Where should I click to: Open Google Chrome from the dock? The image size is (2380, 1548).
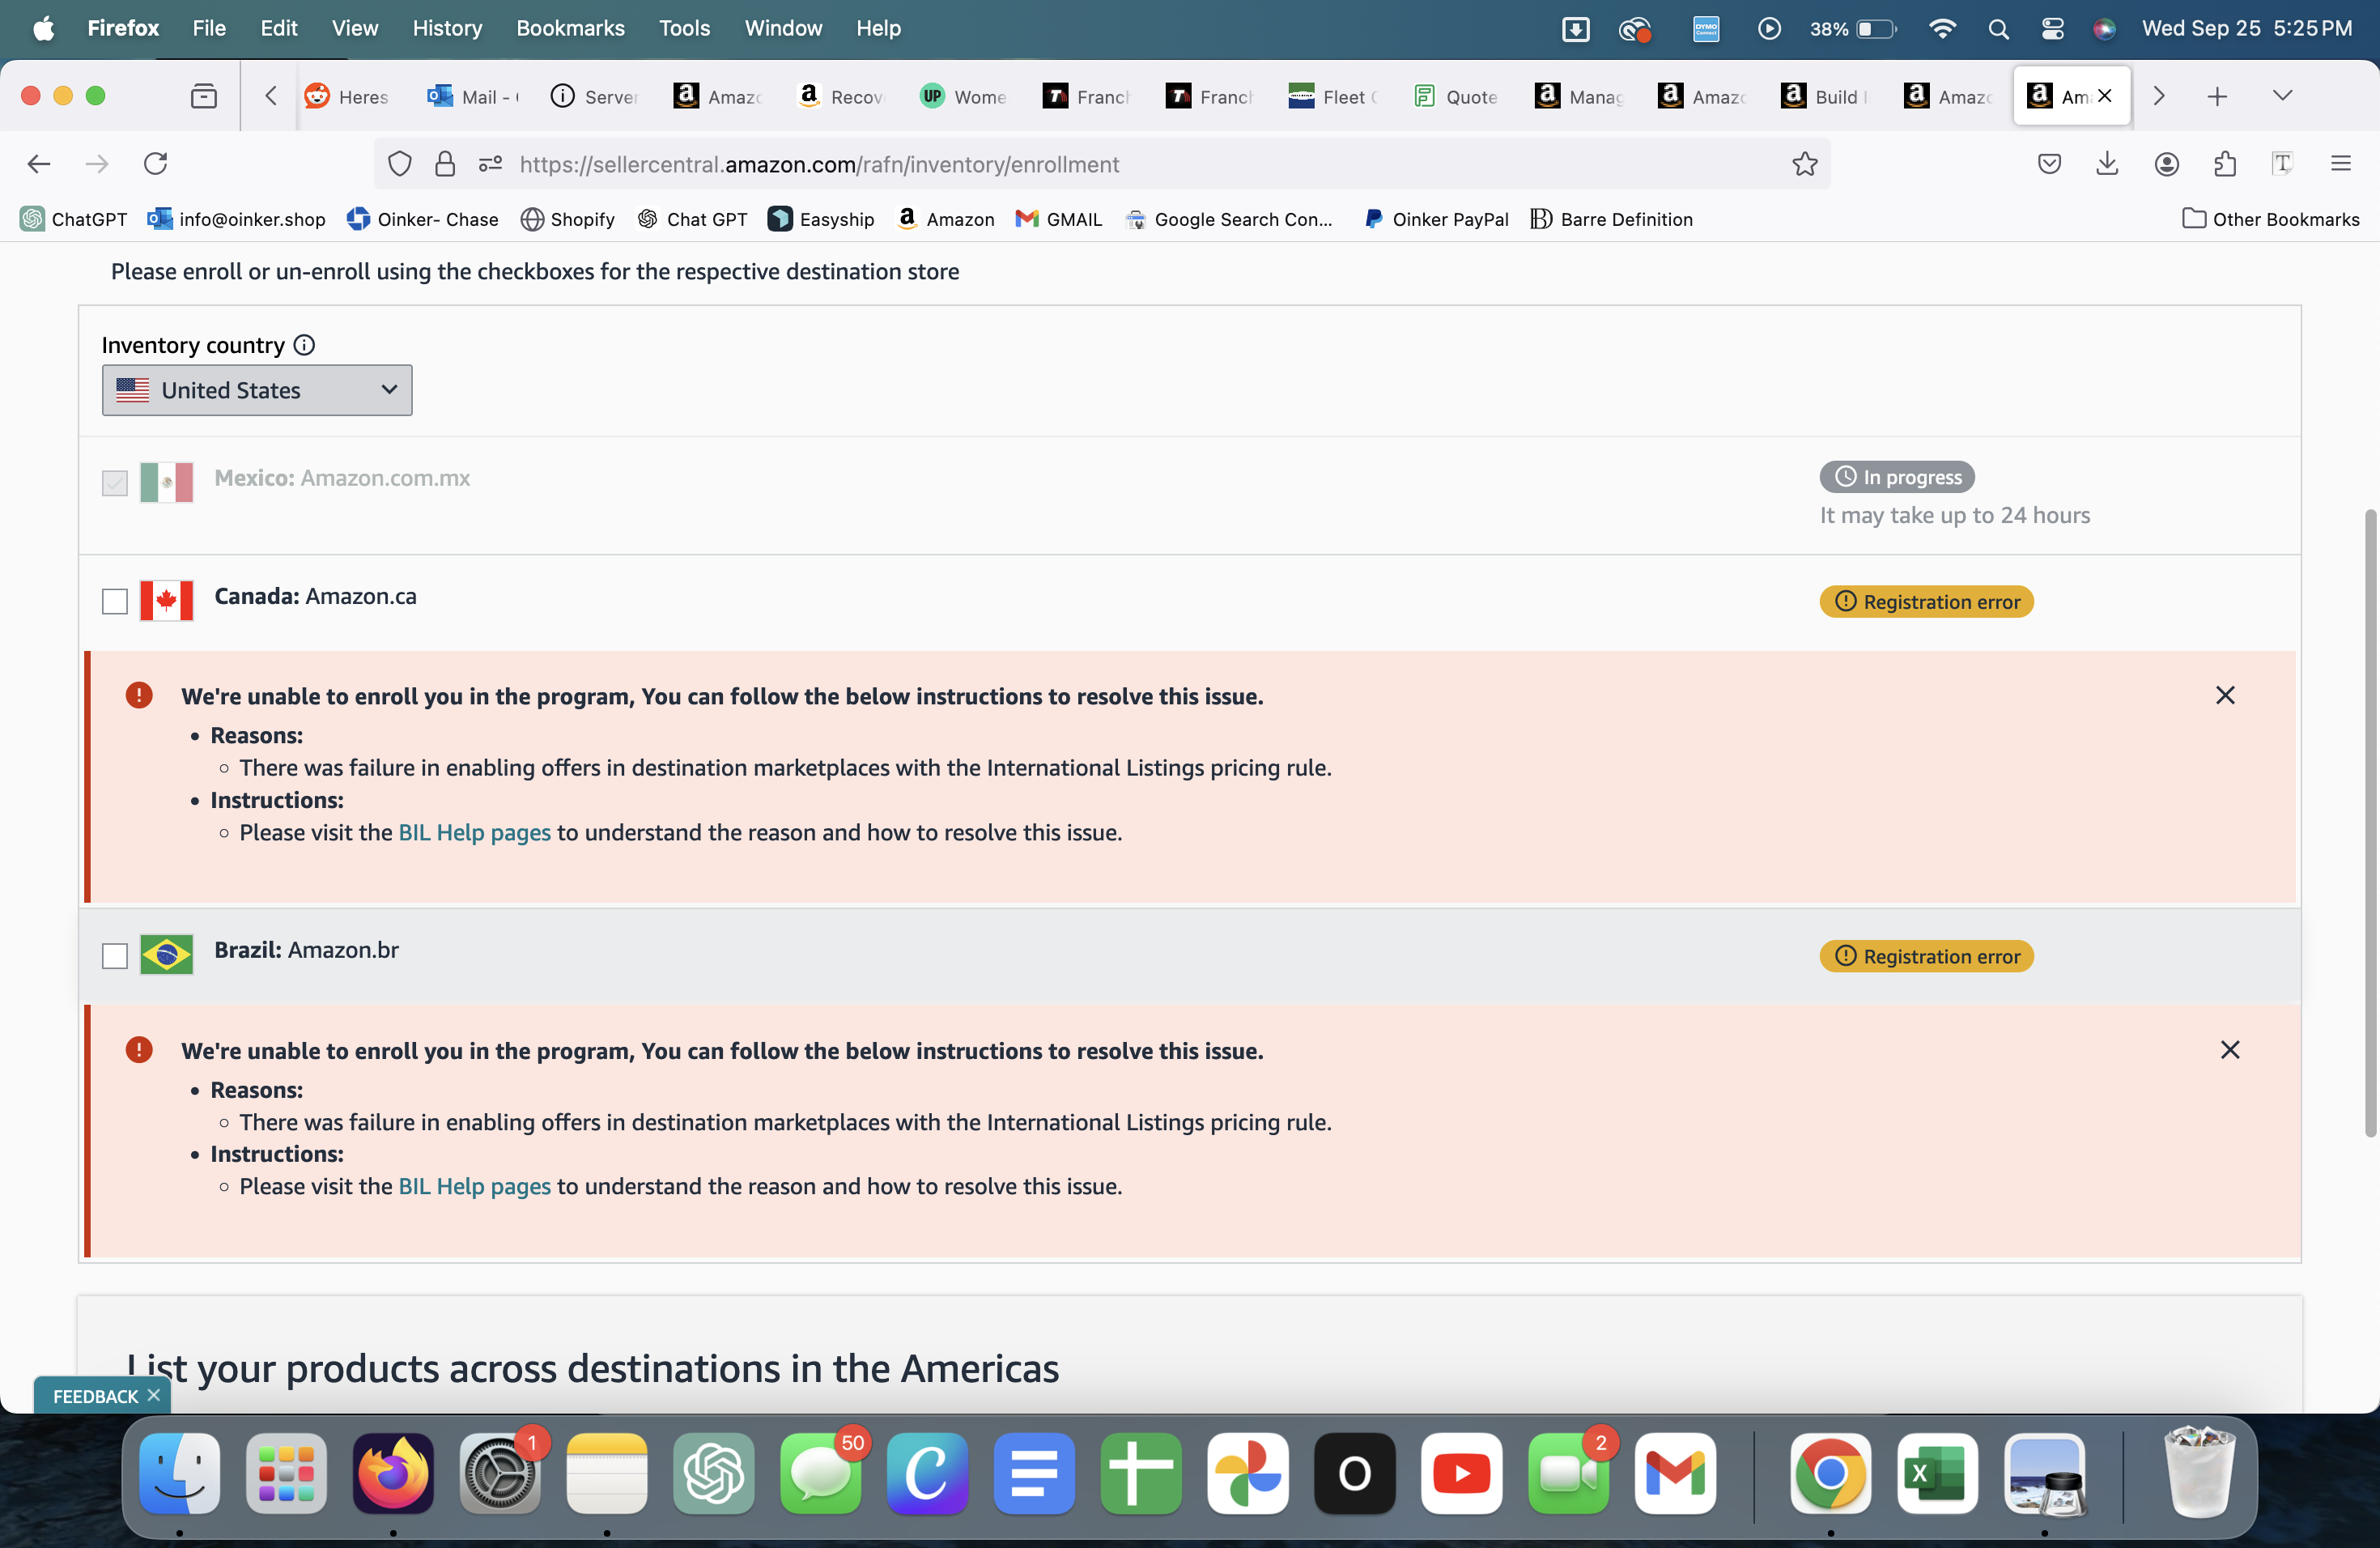point(1830,1473)
